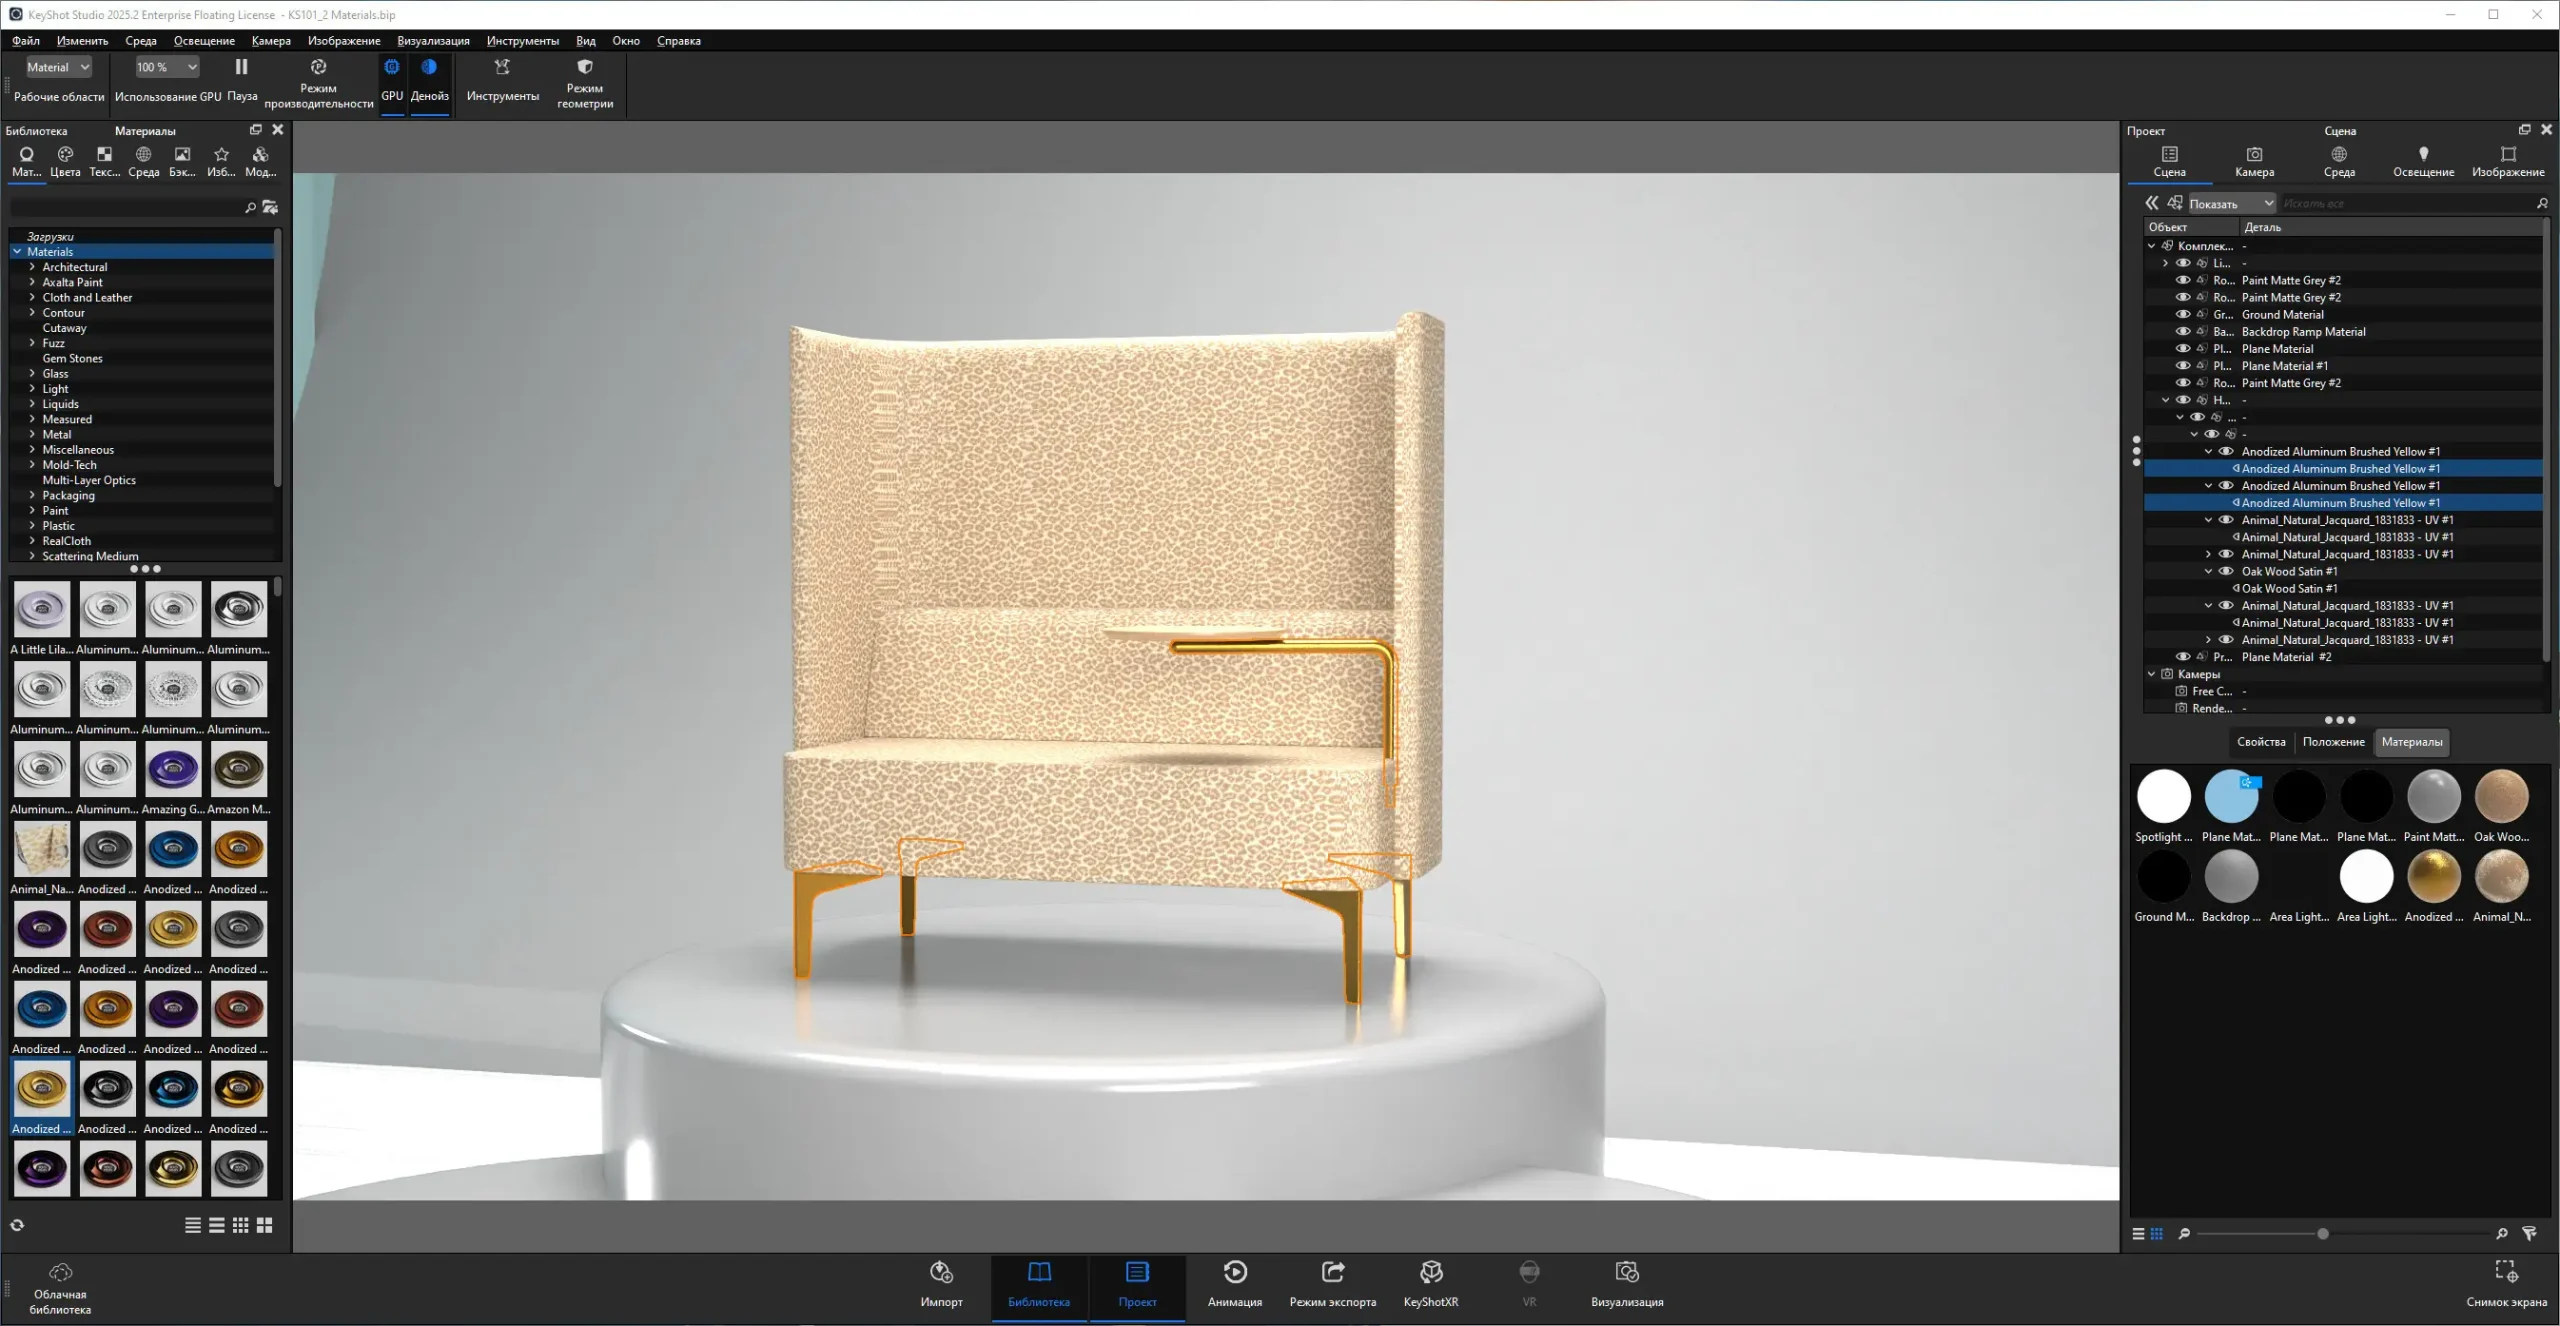Image resolution: width=2560 pixels, height=1326 pixels.
Task: Open the Показать filter dropdown button
Action: [2231, 204]
